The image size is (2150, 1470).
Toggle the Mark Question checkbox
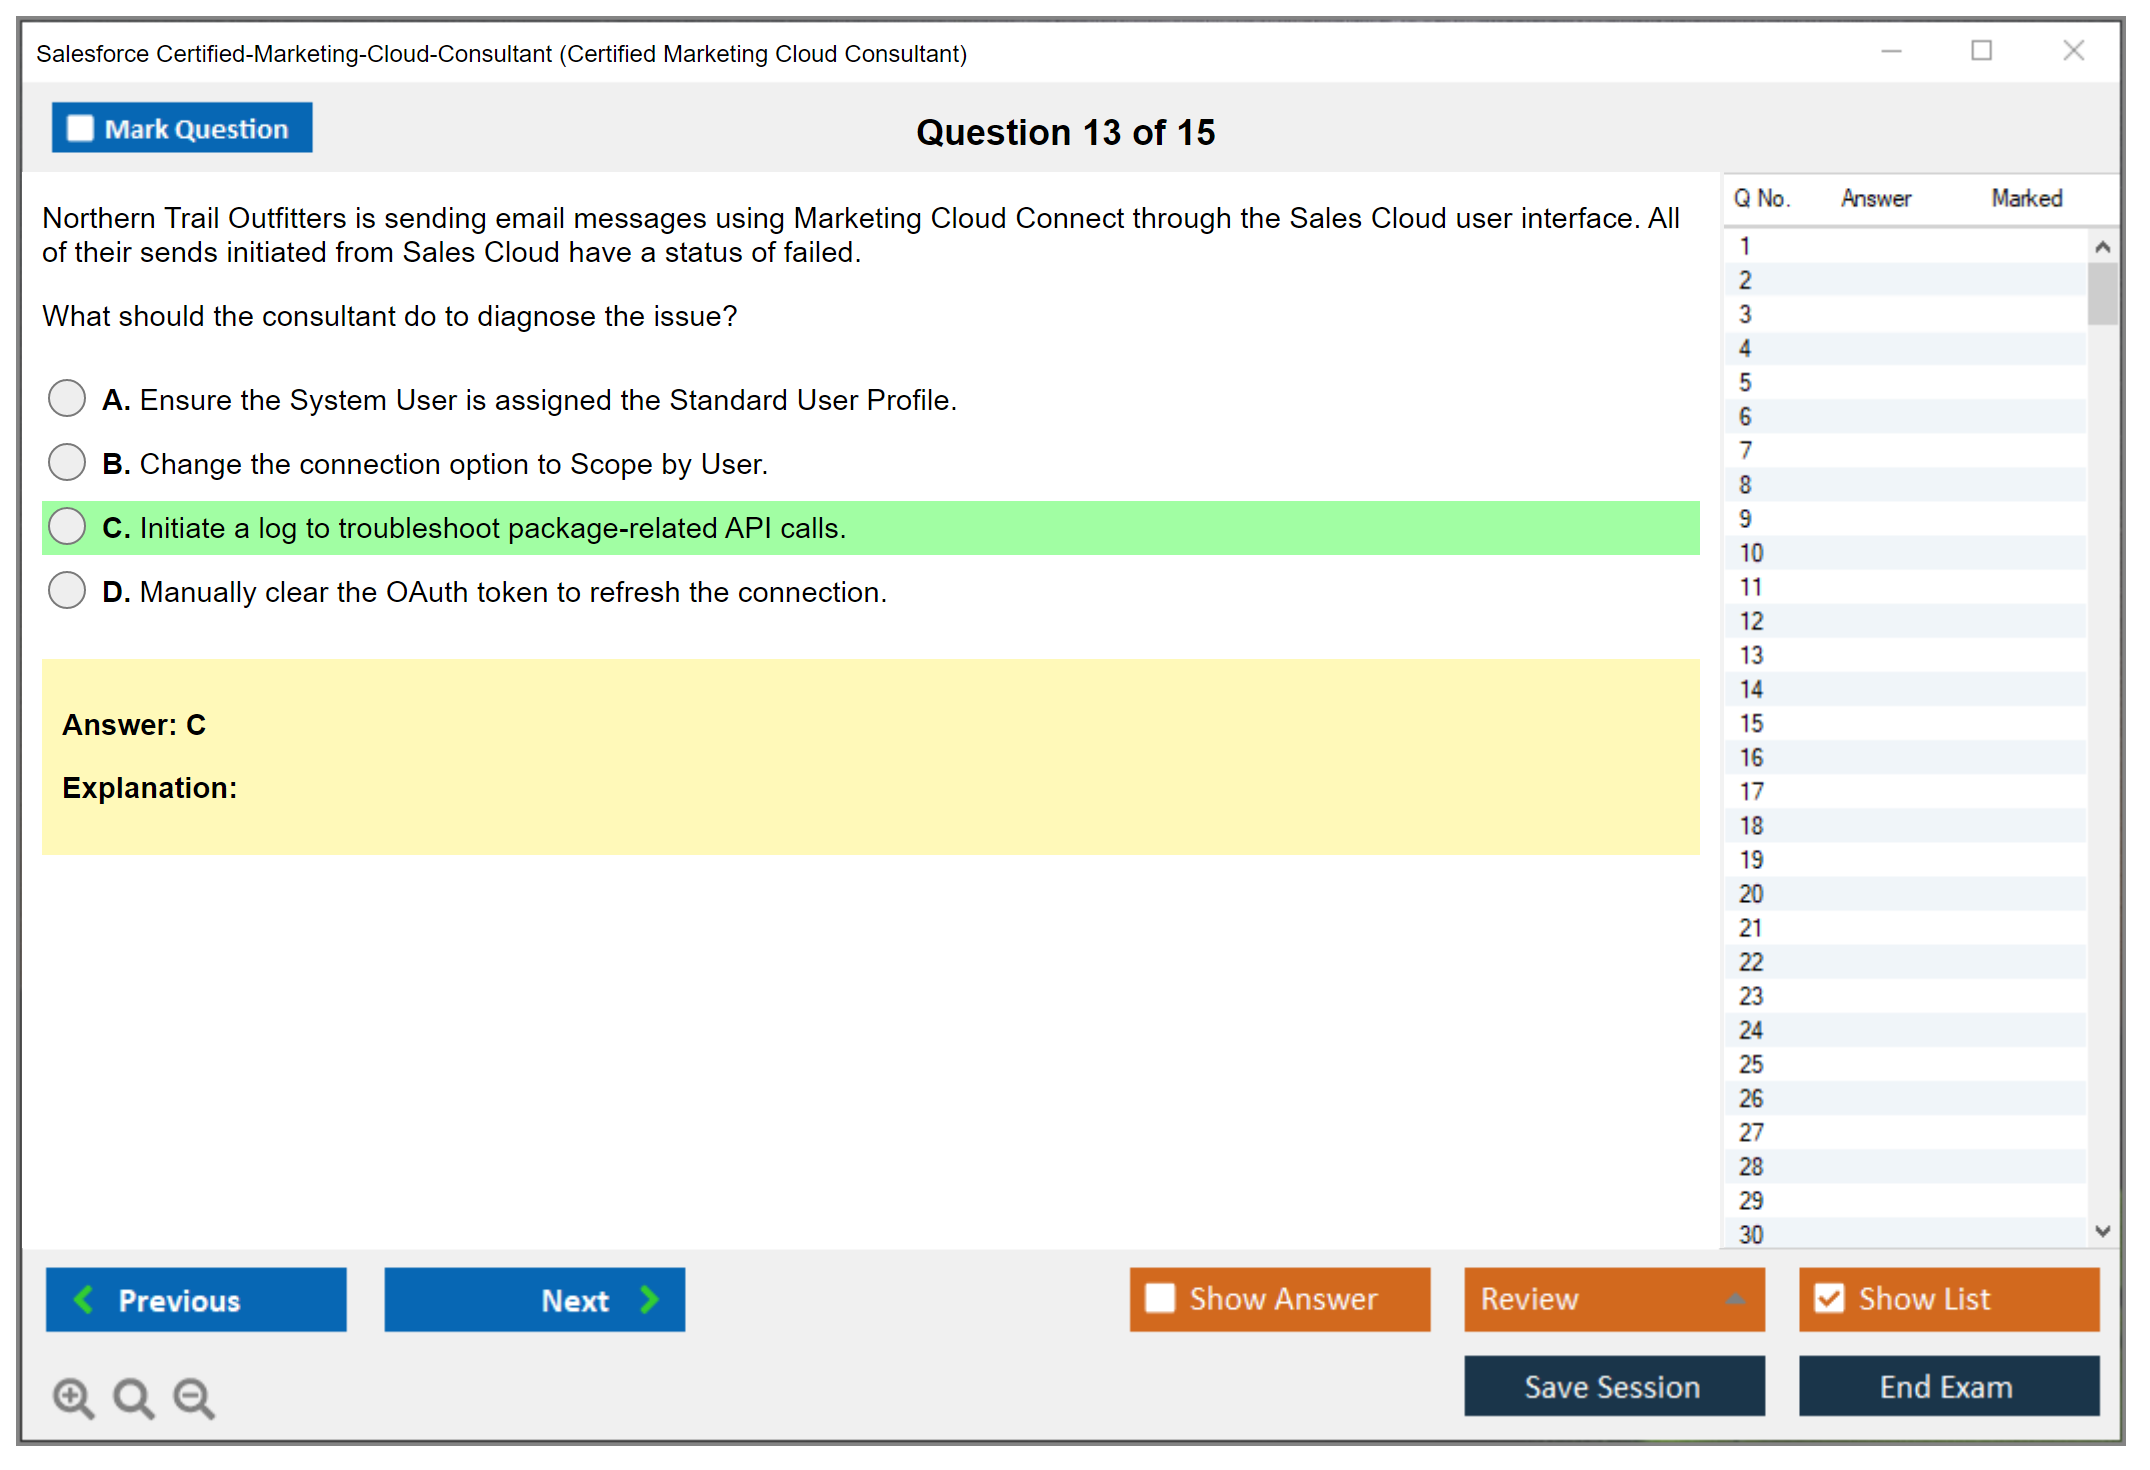80,128
